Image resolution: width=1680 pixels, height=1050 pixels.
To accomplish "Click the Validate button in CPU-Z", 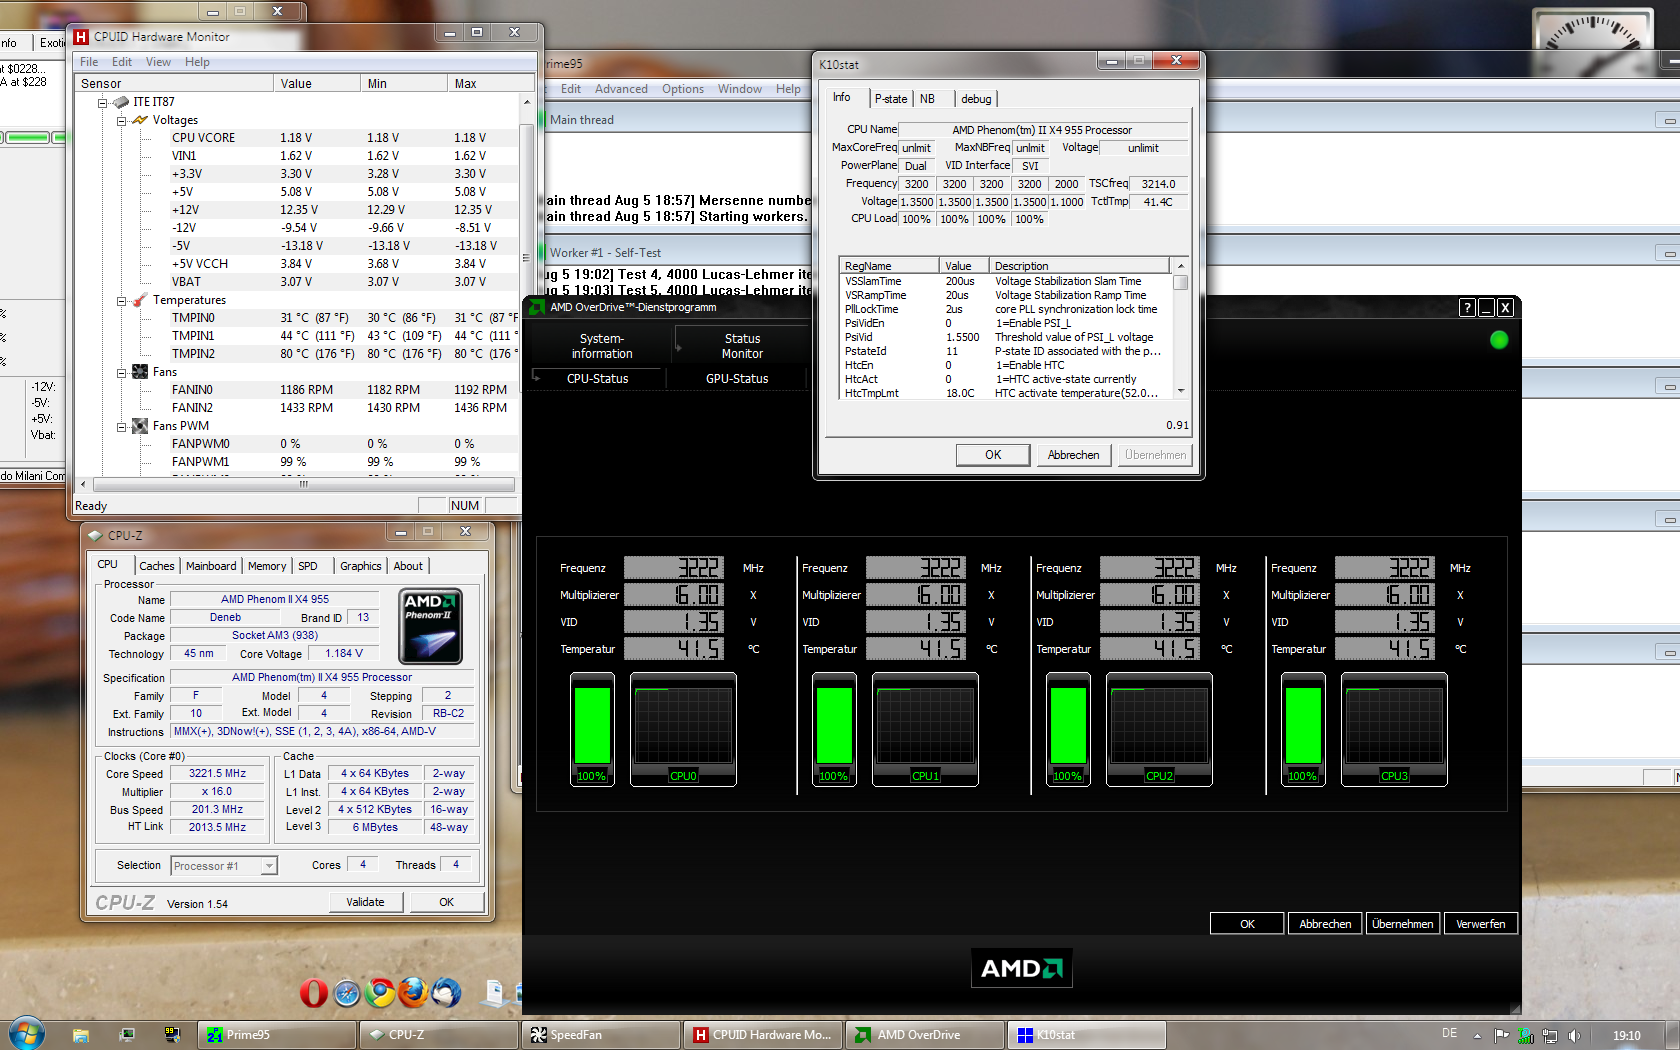I will click(x=365, y=902).
